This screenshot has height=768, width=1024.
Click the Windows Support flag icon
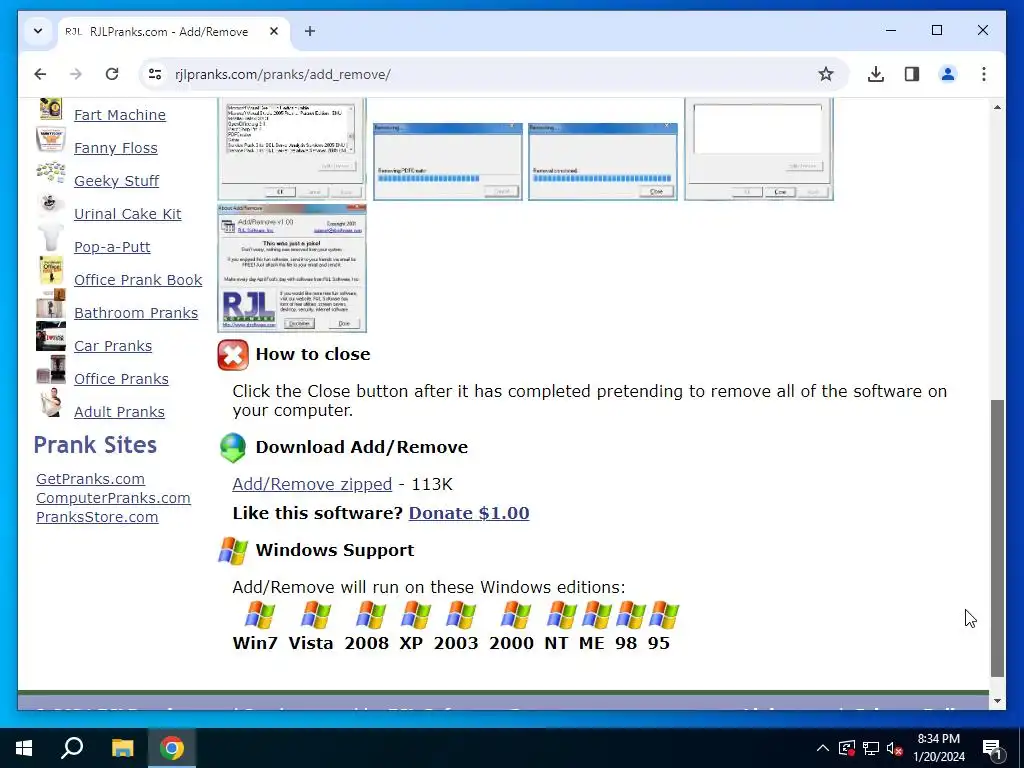pyautogui.click(x=232, y=551)
